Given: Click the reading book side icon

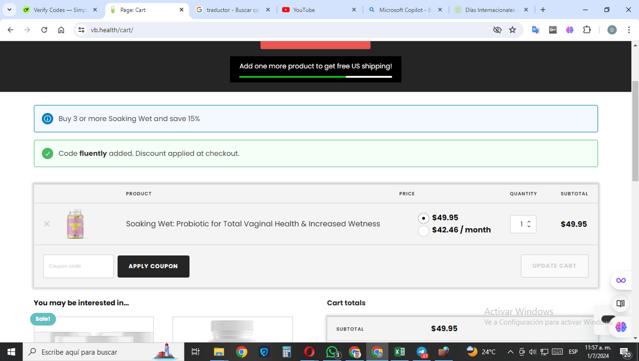Looking at the screenshot, I should point(621,304).
